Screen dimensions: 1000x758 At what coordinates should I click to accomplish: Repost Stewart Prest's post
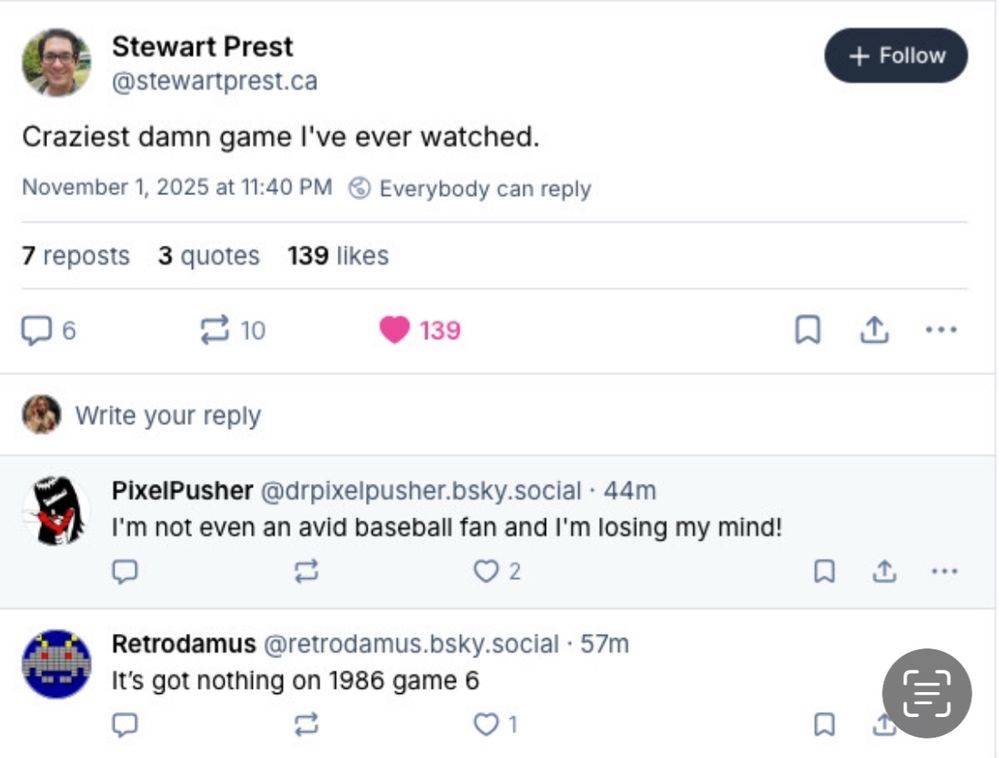[215, 330]
